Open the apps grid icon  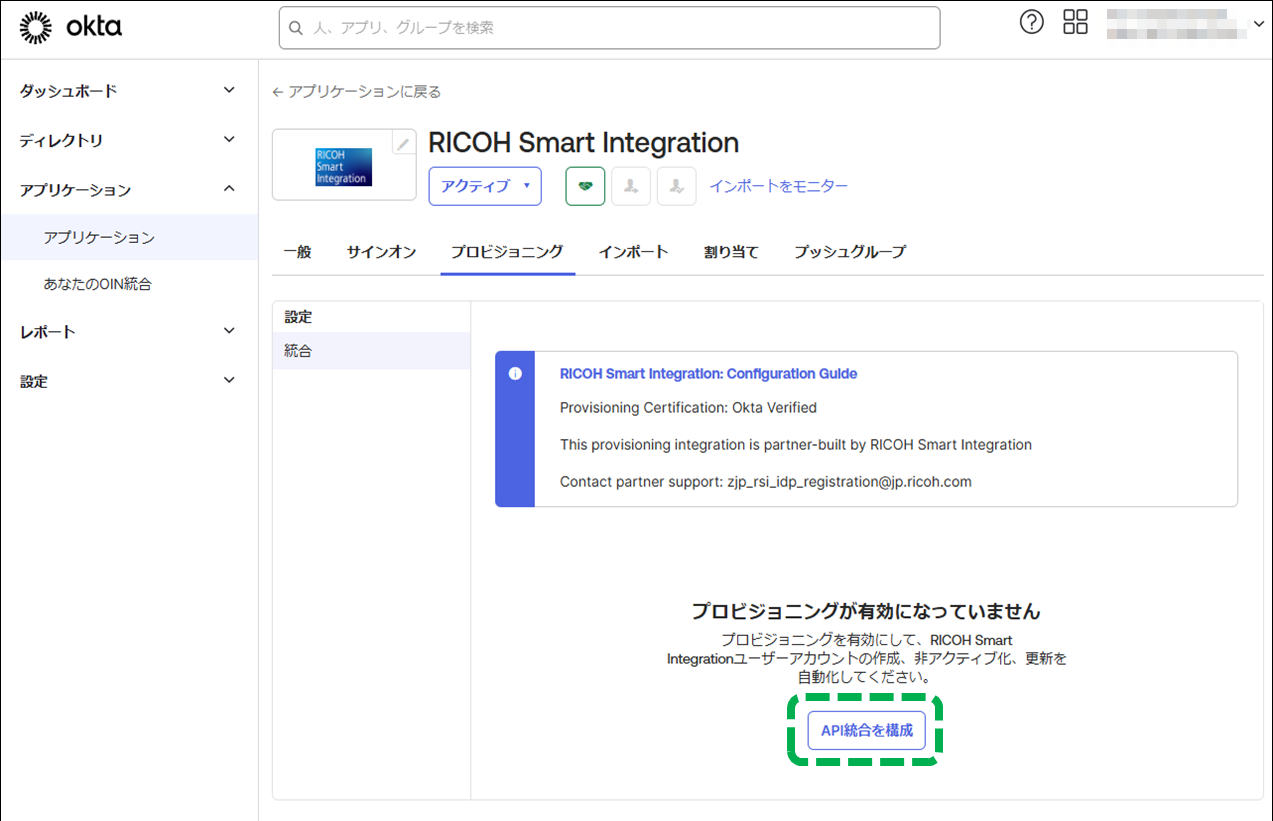click(x=1075, y=22)
